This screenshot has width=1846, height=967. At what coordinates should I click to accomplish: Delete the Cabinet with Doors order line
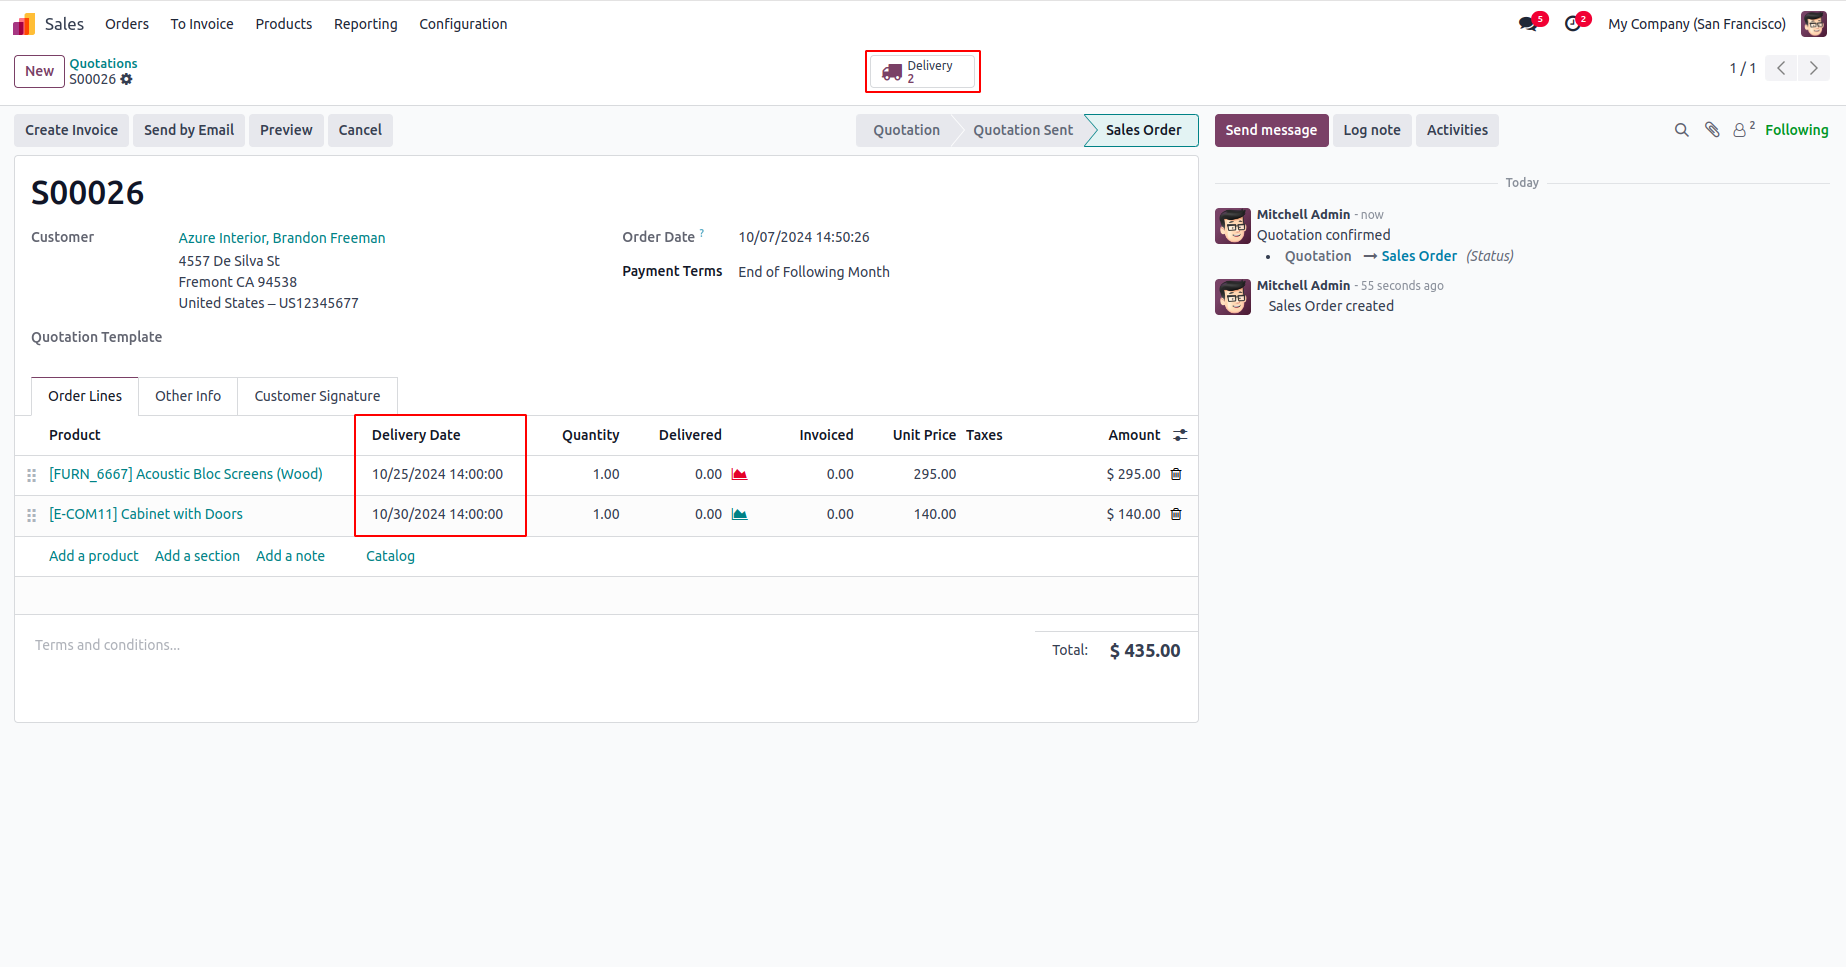[x=1176, y=515]
